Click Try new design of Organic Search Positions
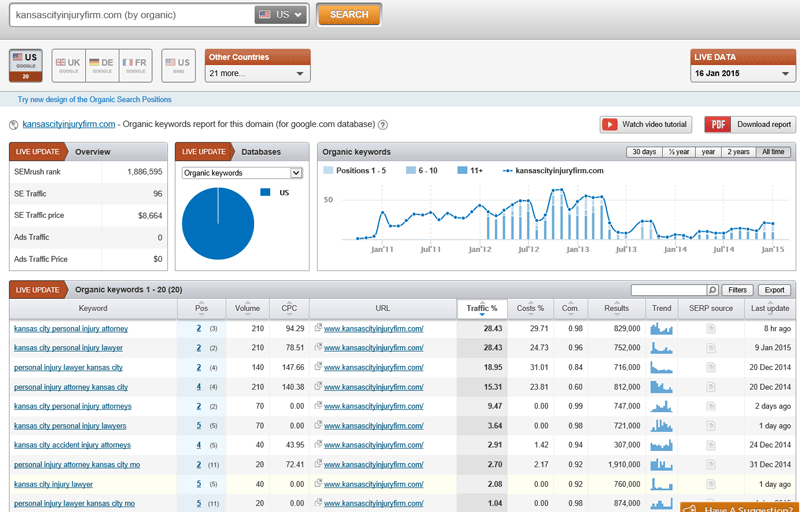The height and width of the screenshot is (512, 800). pos(94,99)
